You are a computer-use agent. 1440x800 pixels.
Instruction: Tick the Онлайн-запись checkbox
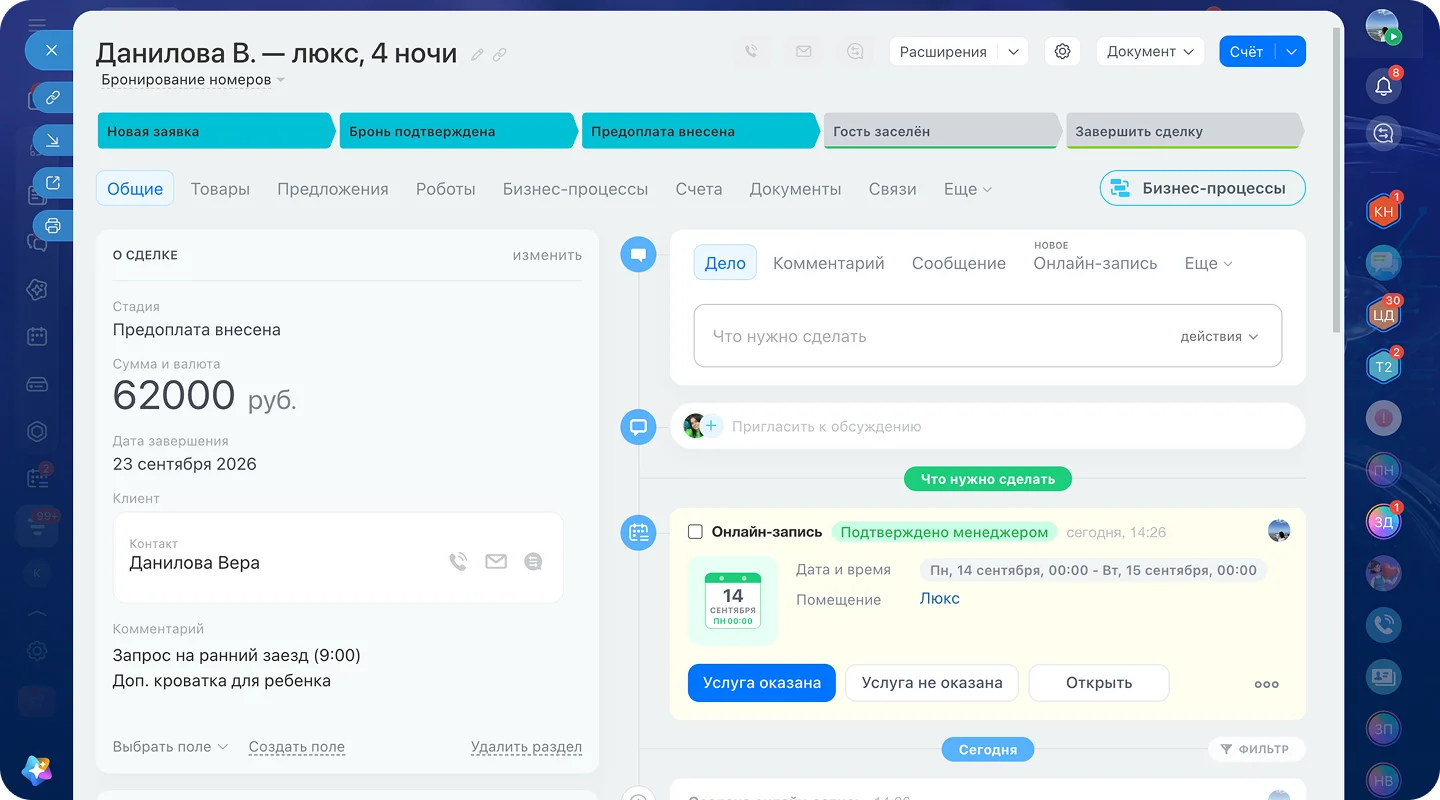click(695, 532)
